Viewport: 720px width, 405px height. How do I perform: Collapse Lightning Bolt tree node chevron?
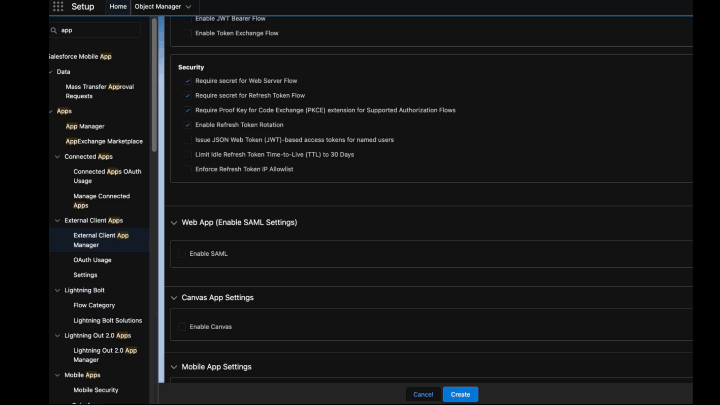57,290
